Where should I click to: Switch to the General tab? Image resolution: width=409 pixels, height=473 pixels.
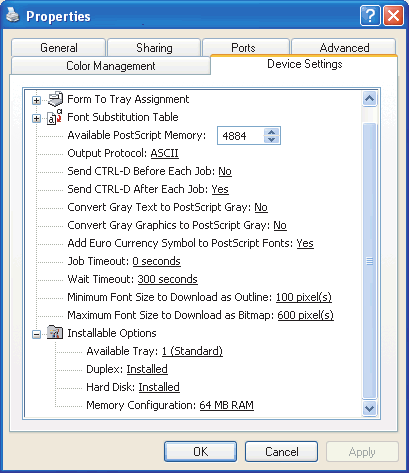(x=59, y=48)
